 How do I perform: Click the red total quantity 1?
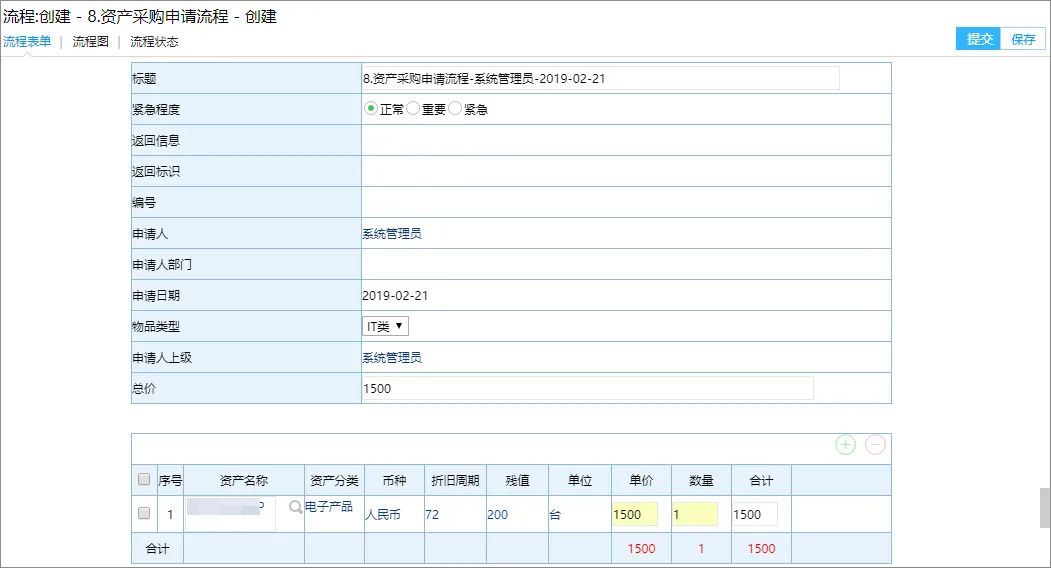tap(701, 549)
